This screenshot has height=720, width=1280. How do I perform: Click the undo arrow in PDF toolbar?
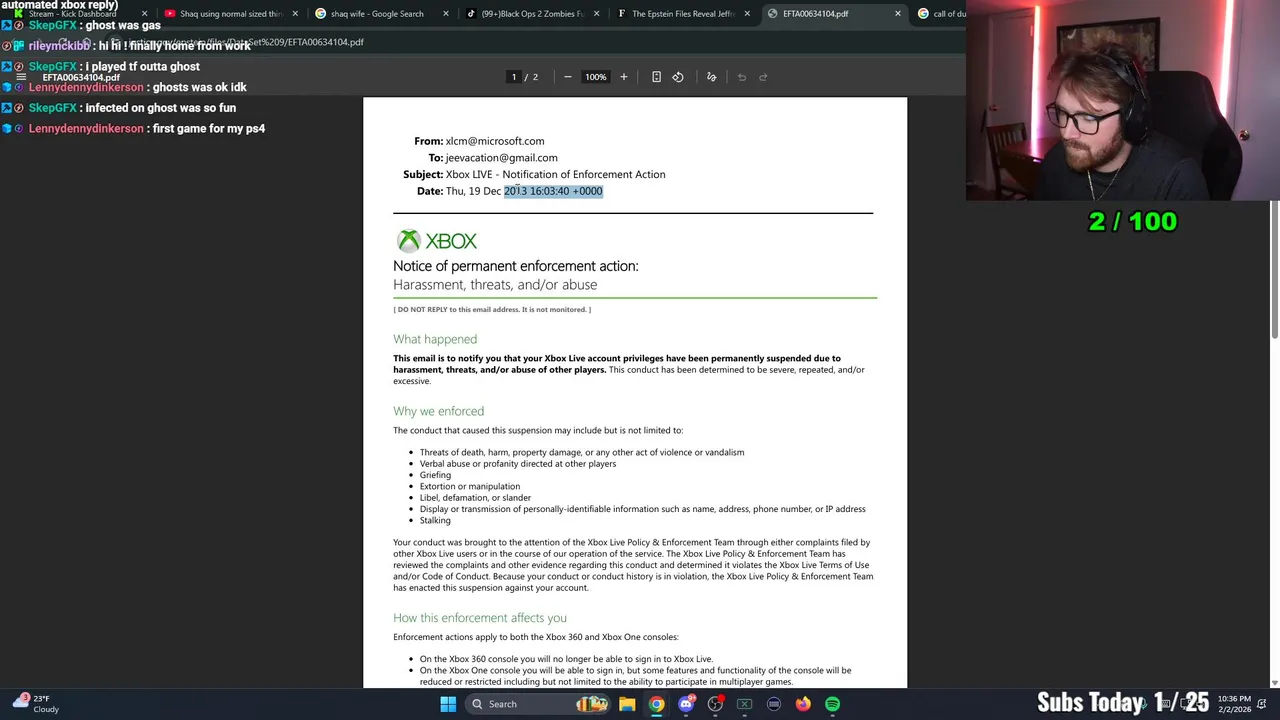(742, 77)
